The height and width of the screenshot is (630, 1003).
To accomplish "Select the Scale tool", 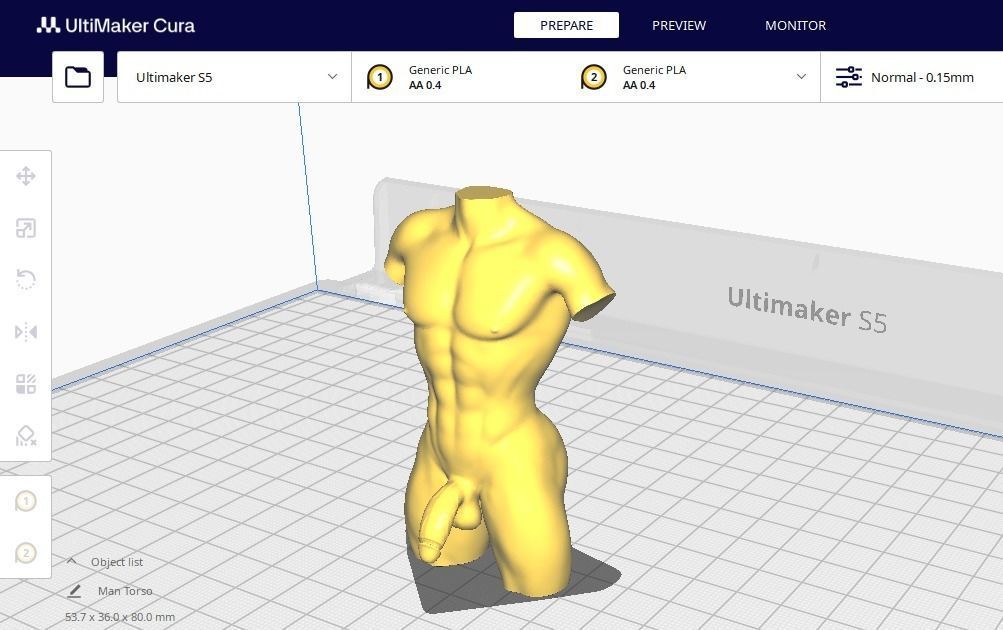I will 26,228.
